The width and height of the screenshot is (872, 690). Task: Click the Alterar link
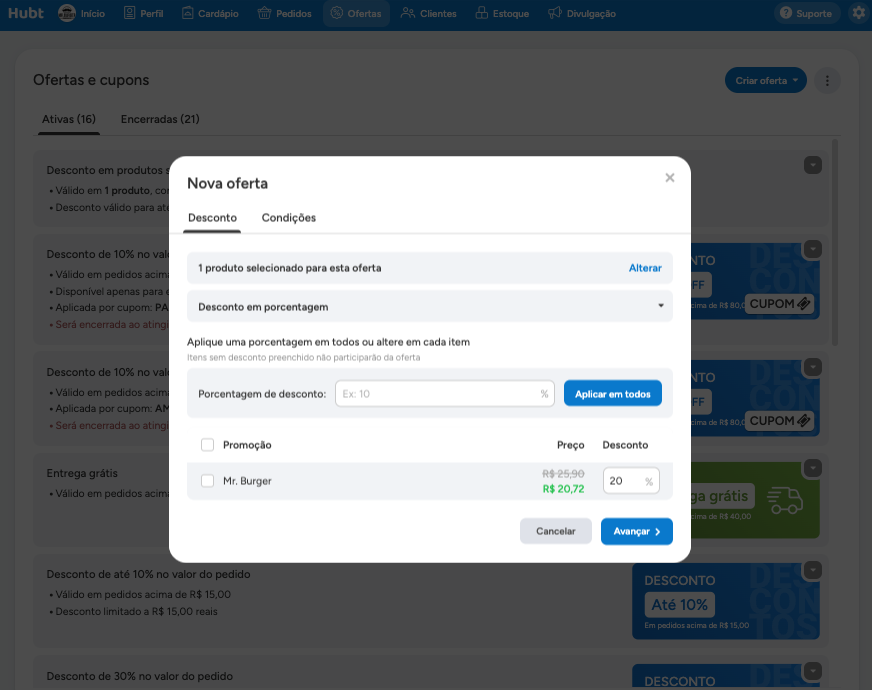(645, 268)
